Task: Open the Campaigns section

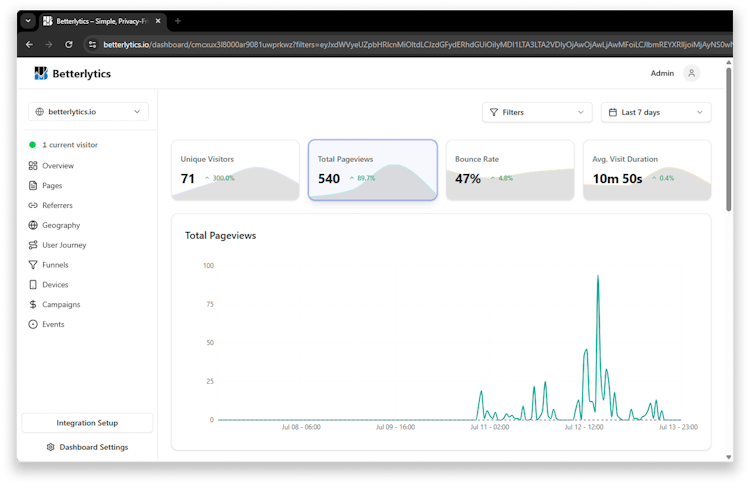Action: (x=61, y=304)
